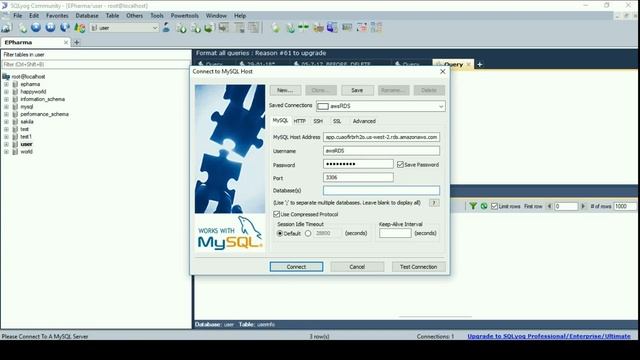Click the Username field showing awsRDS
This screenshot has height=360, width=640.
381,151
